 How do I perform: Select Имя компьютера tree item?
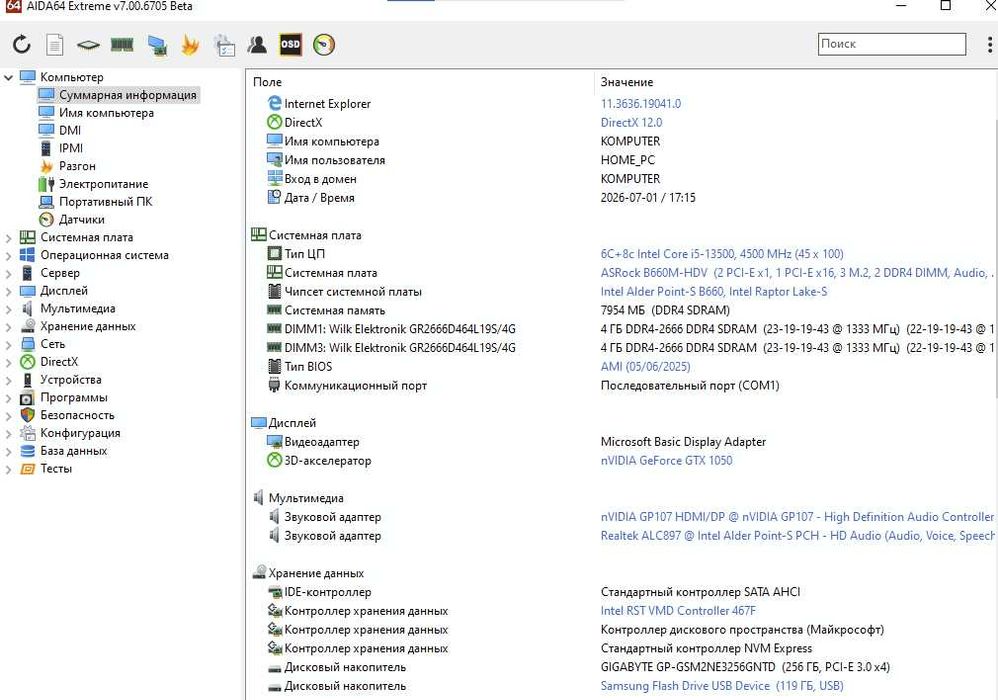106,113
